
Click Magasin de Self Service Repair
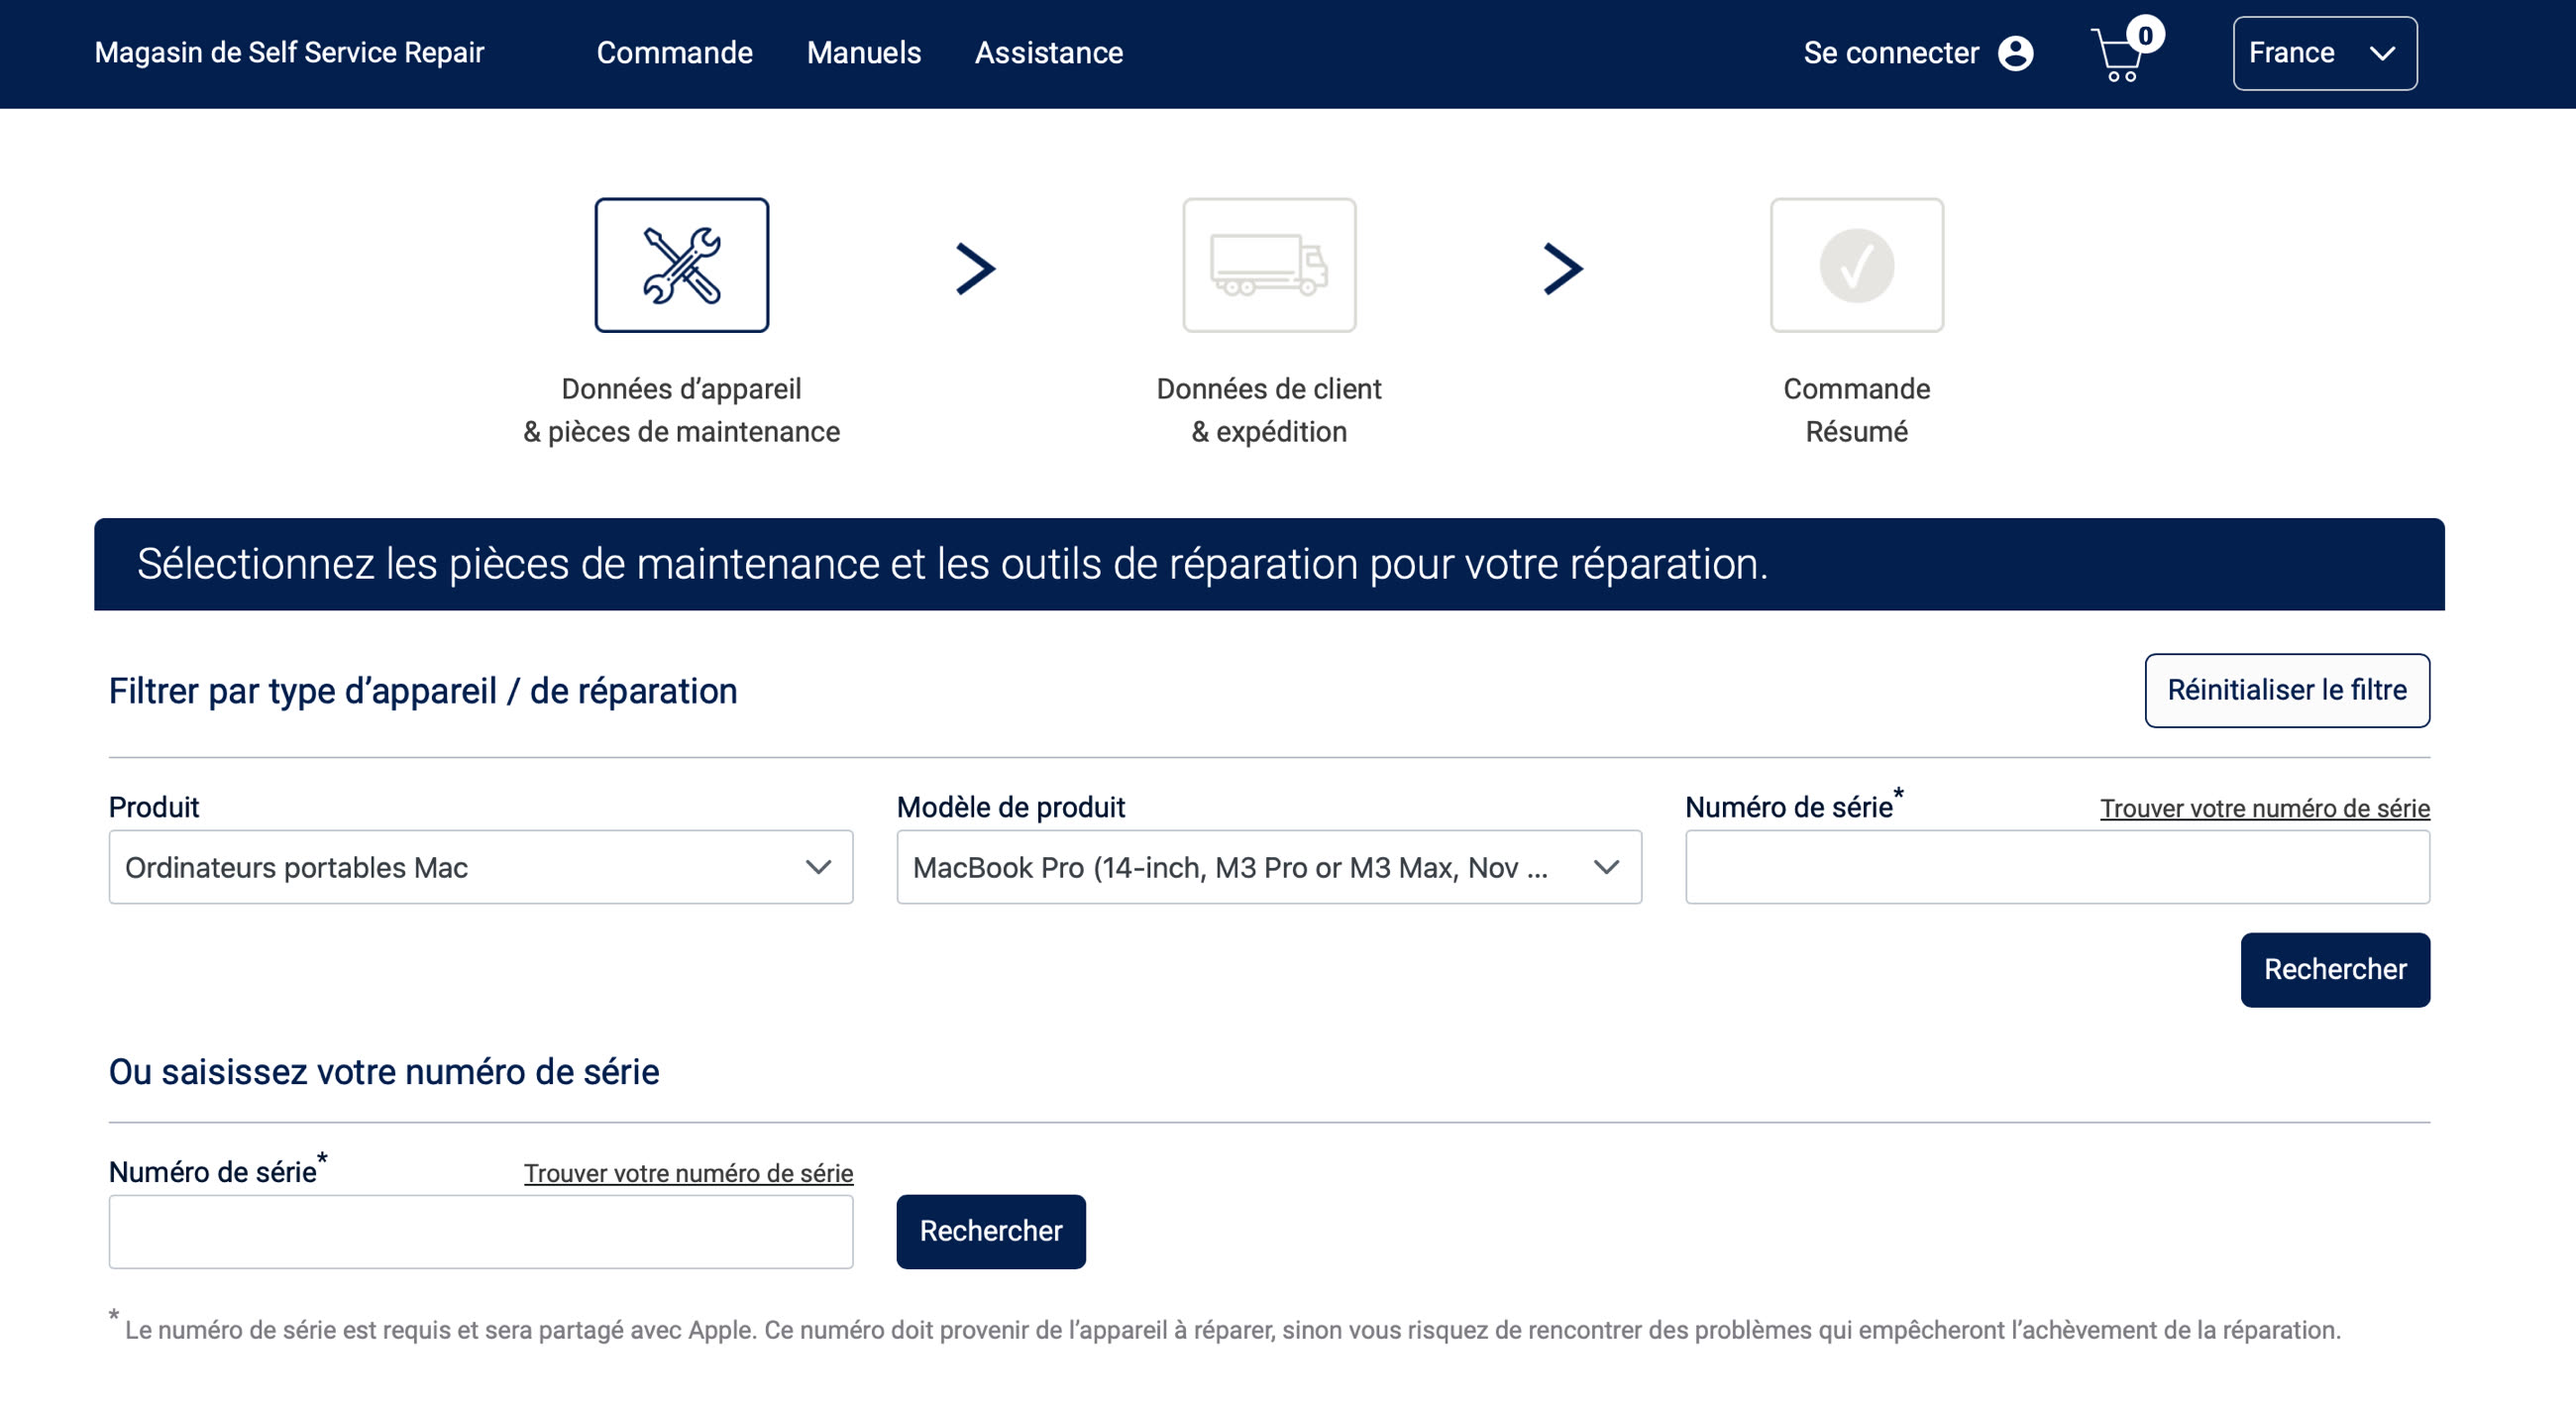[289, 53]
